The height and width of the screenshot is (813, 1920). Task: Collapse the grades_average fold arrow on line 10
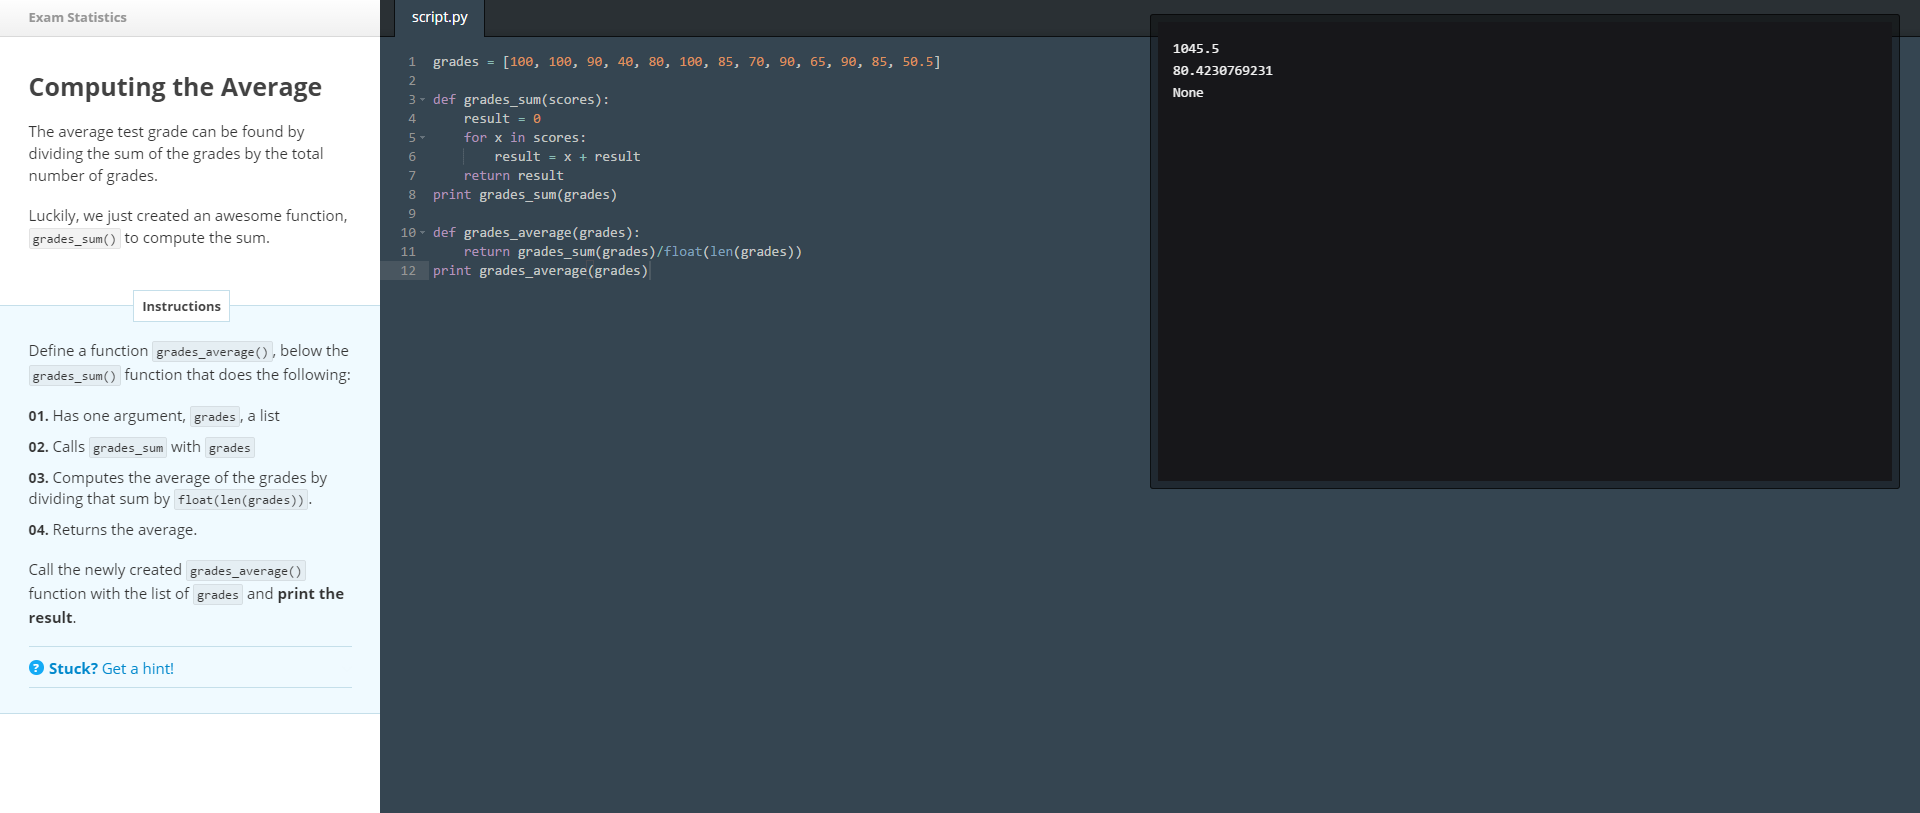click(x=422, y=233)
